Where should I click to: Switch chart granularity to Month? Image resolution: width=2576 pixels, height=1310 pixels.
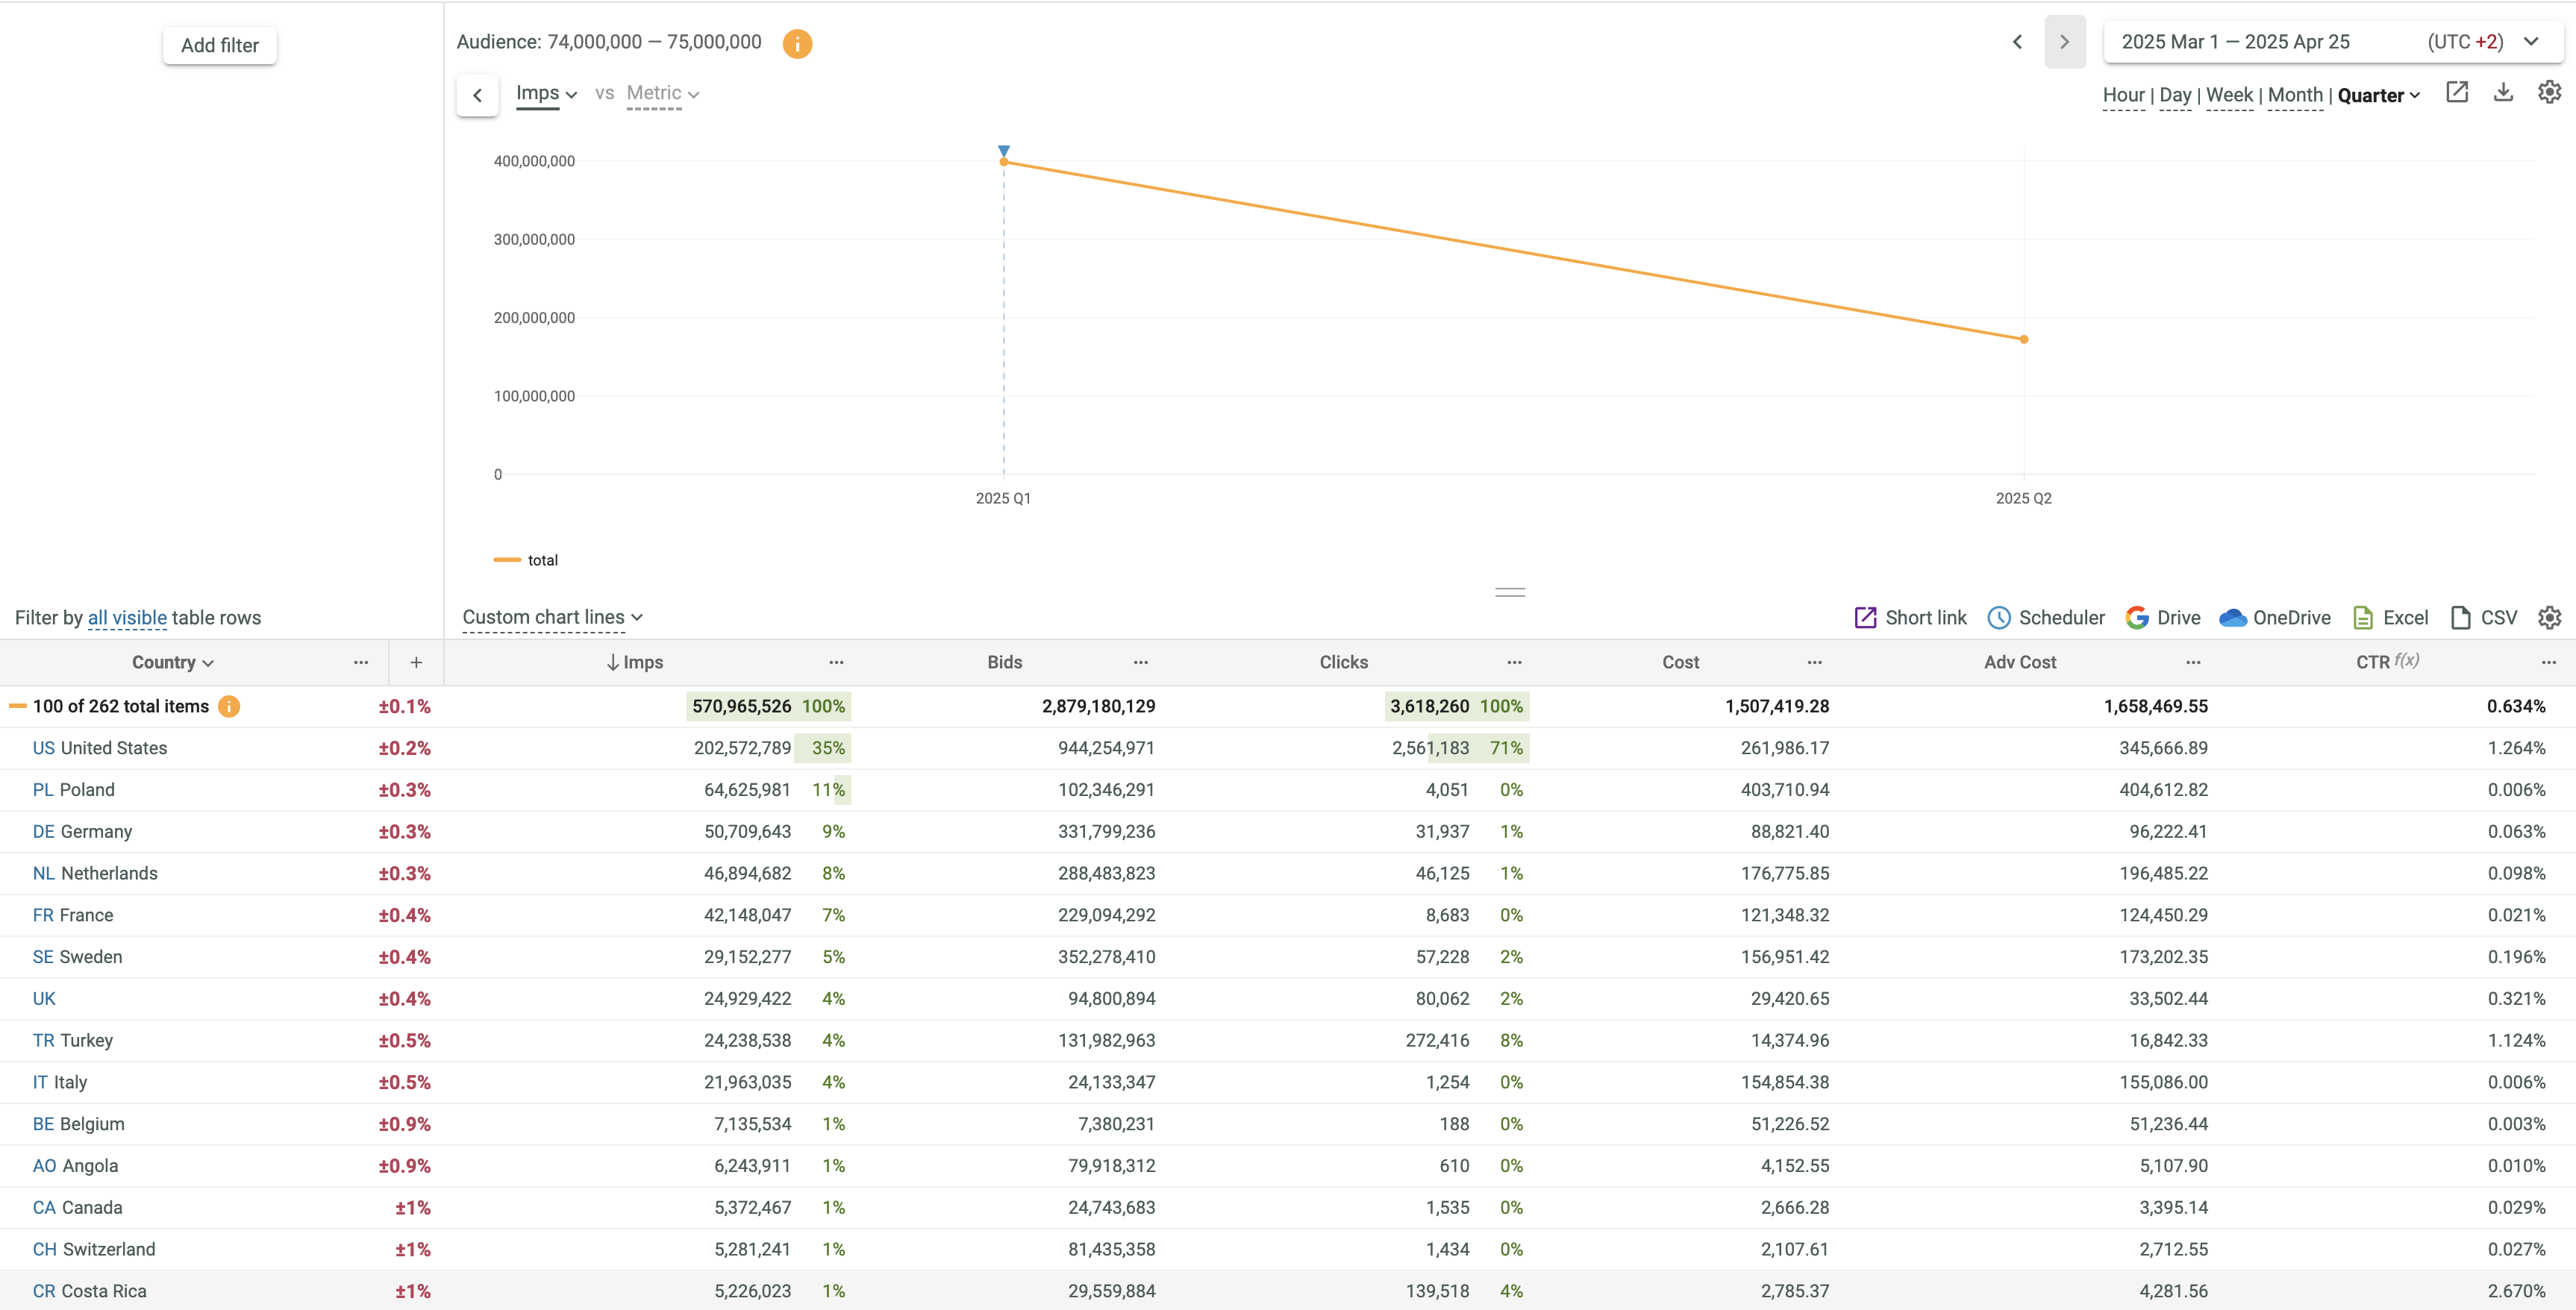[2294, 95]
